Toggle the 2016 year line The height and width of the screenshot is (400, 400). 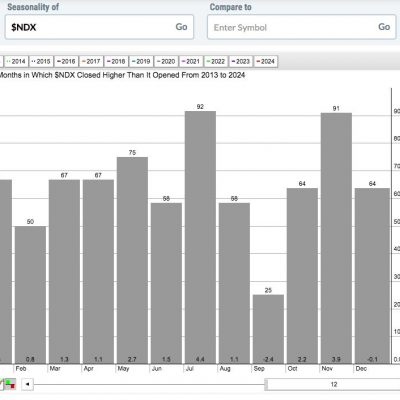pyautogui.click(x=66, y=61)
